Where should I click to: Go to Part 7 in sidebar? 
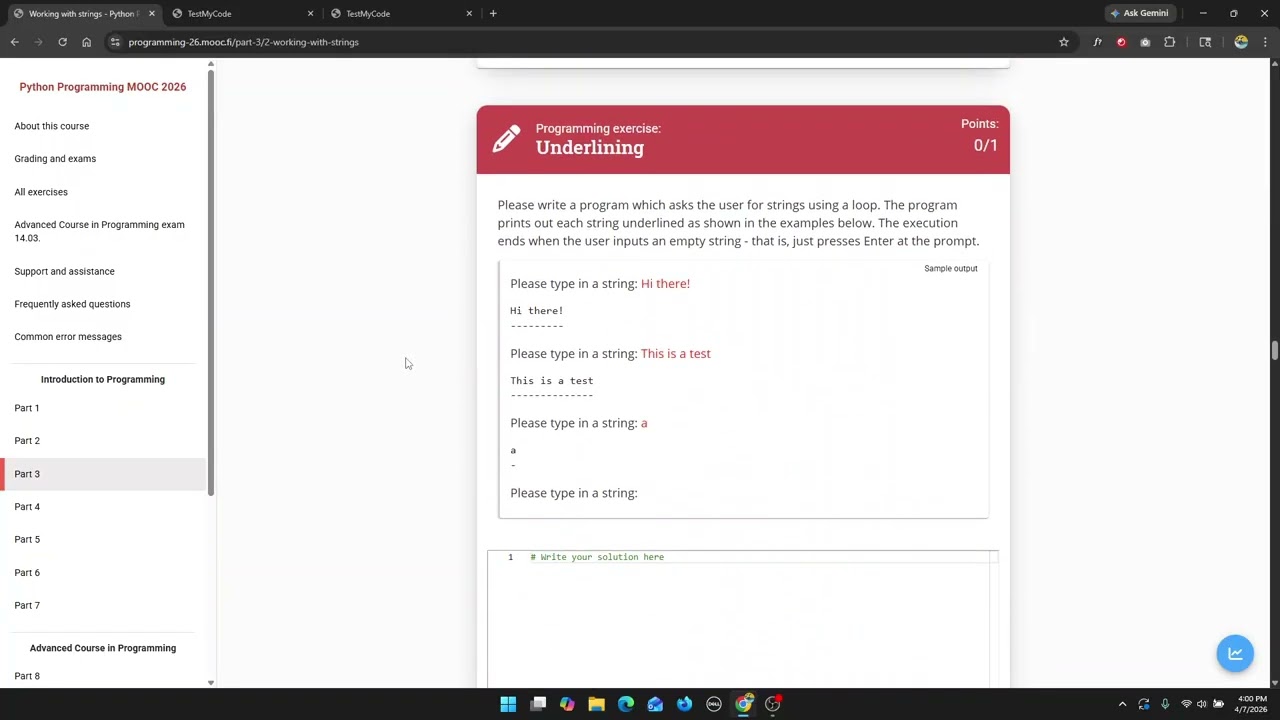click(x=27, y=606)
